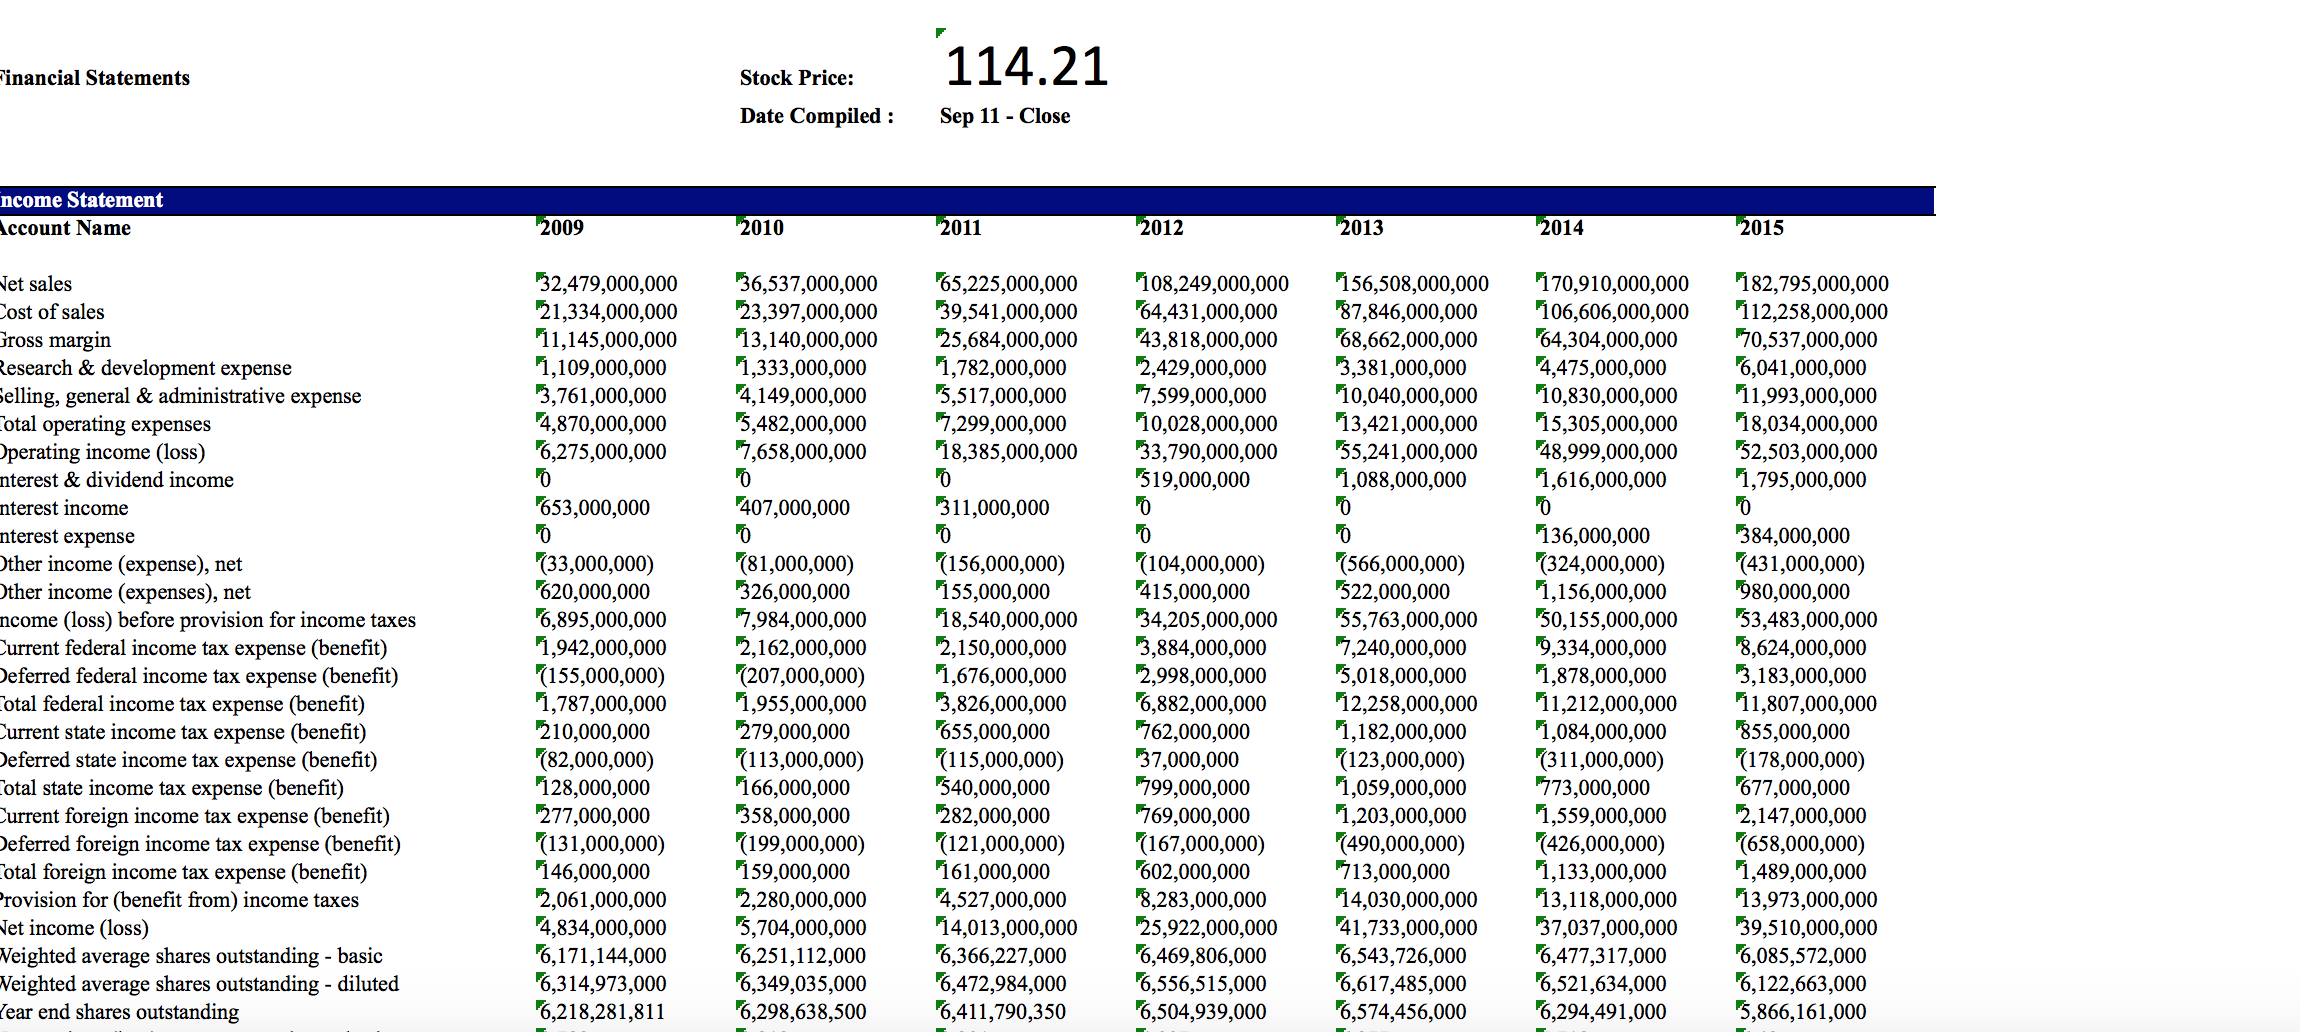Select 2012 net sales cell 108,249,000,000
The width and height of the screenshot is (2300, 1032).
tap(1214, 284)
